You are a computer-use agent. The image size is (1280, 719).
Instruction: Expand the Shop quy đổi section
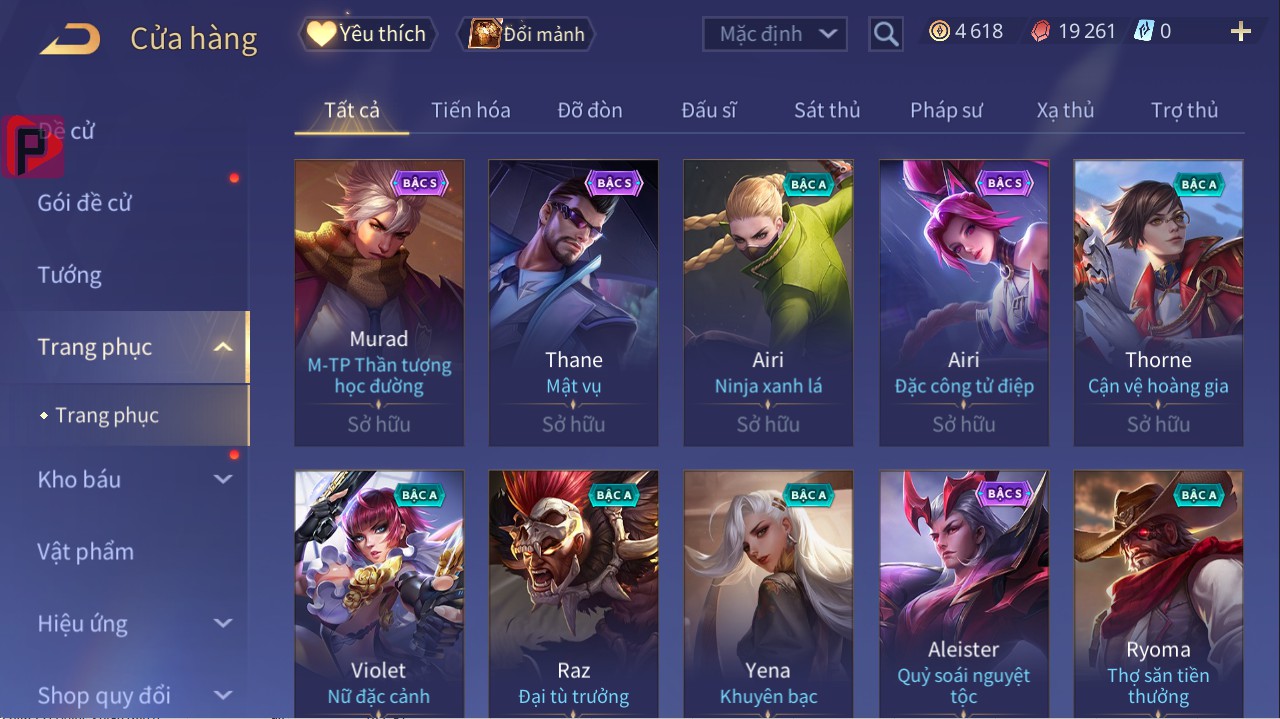point(223,695)
